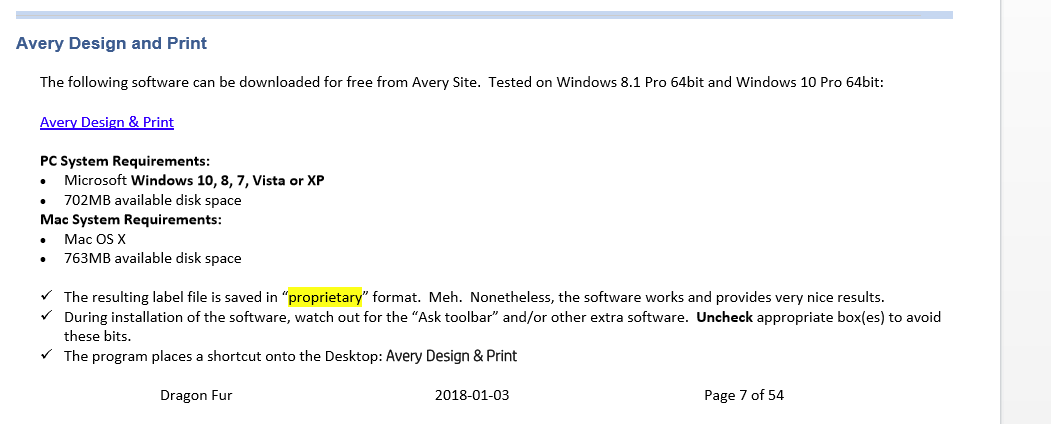Click the 2018-01-03 date in the footer
This screenshot has height=424, width=1051.
click(472, 395)
